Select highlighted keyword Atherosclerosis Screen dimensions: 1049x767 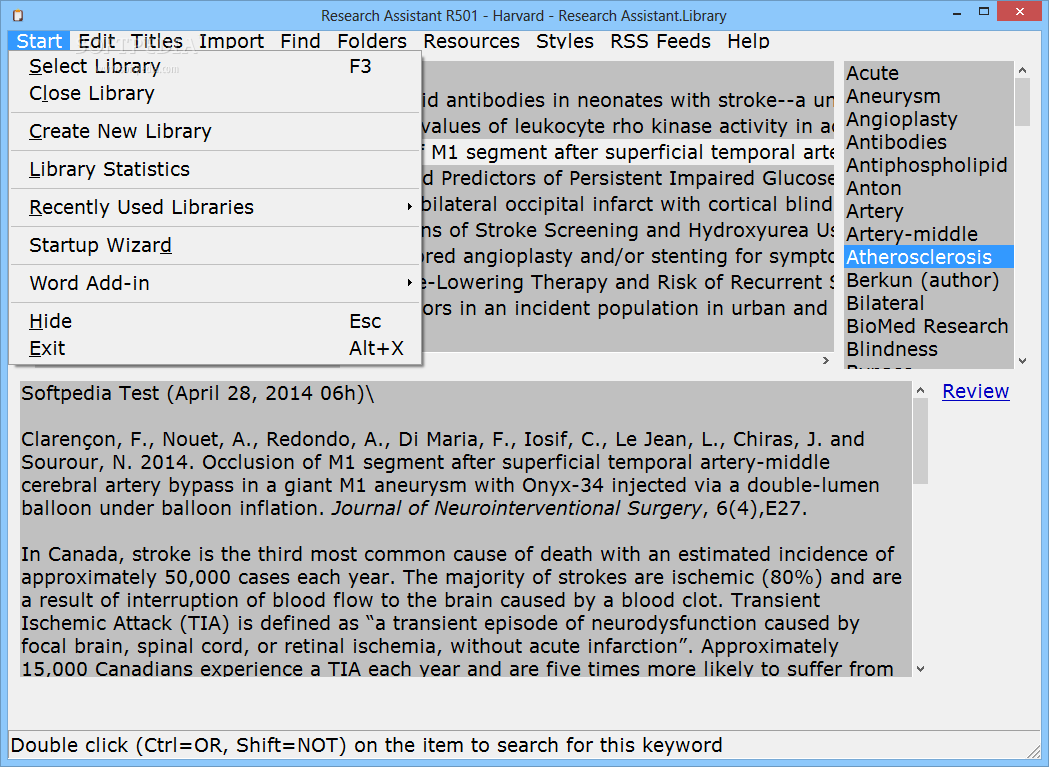coord(929,257)
